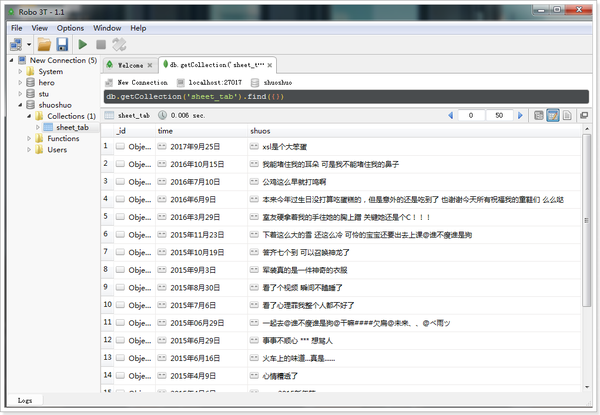Image resolution: width=600 pixels, height=415 pixels.
Task: Click the System folder icon
Action: (x=31, y=71)
